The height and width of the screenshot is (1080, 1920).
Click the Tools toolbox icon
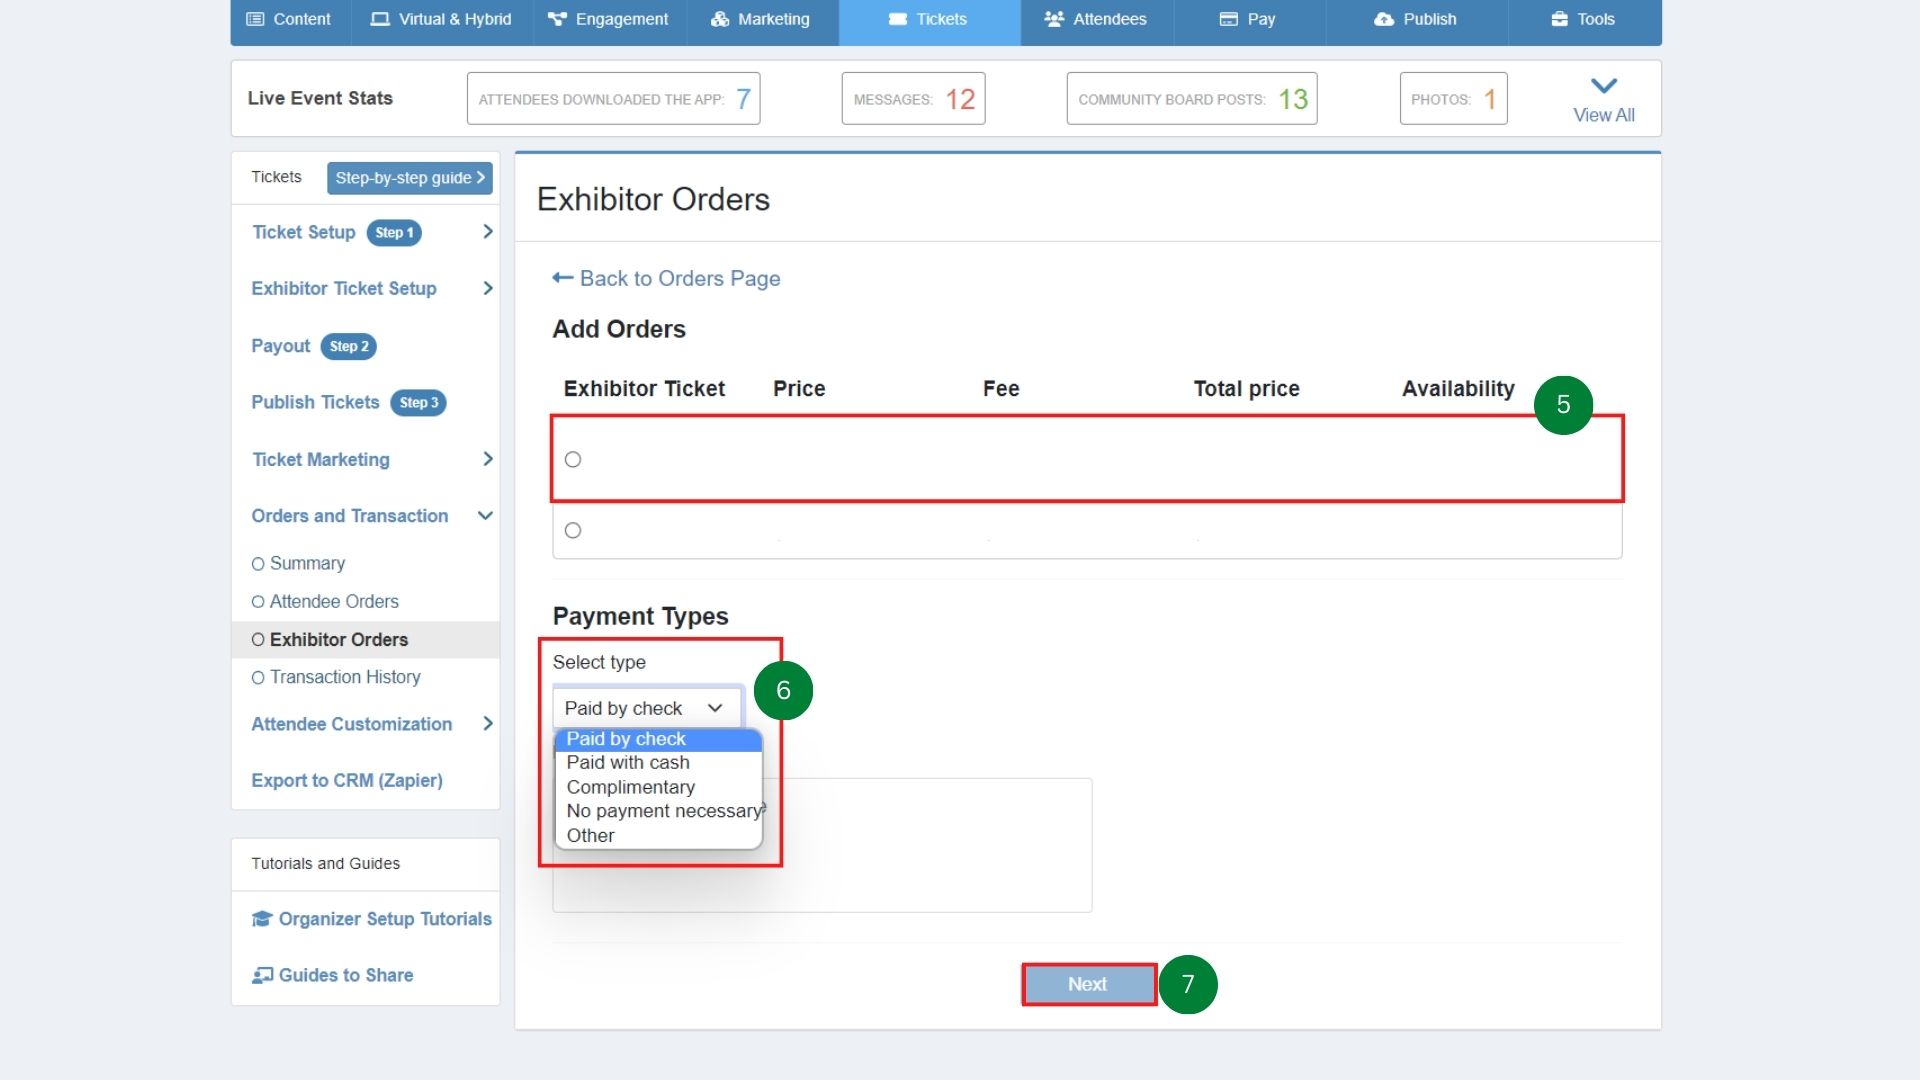(x=1559, y=19)
